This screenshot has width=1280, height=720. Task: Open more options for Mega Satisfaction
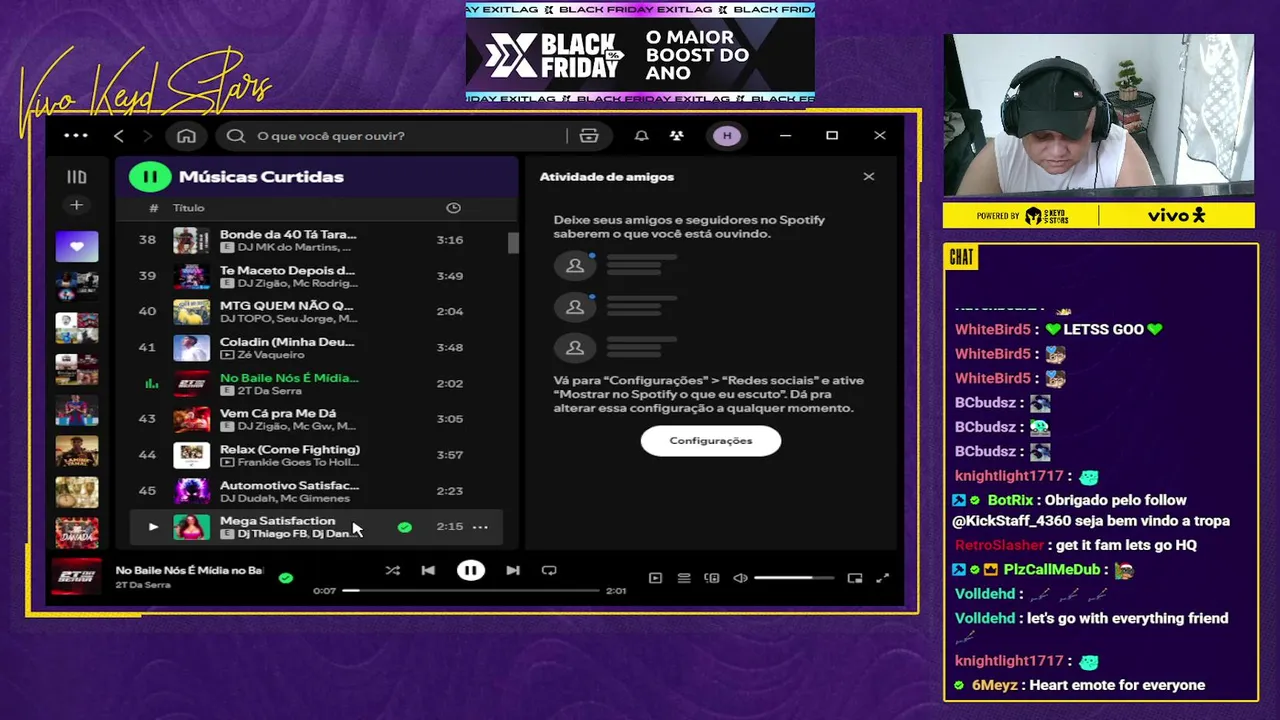(480, 527)
